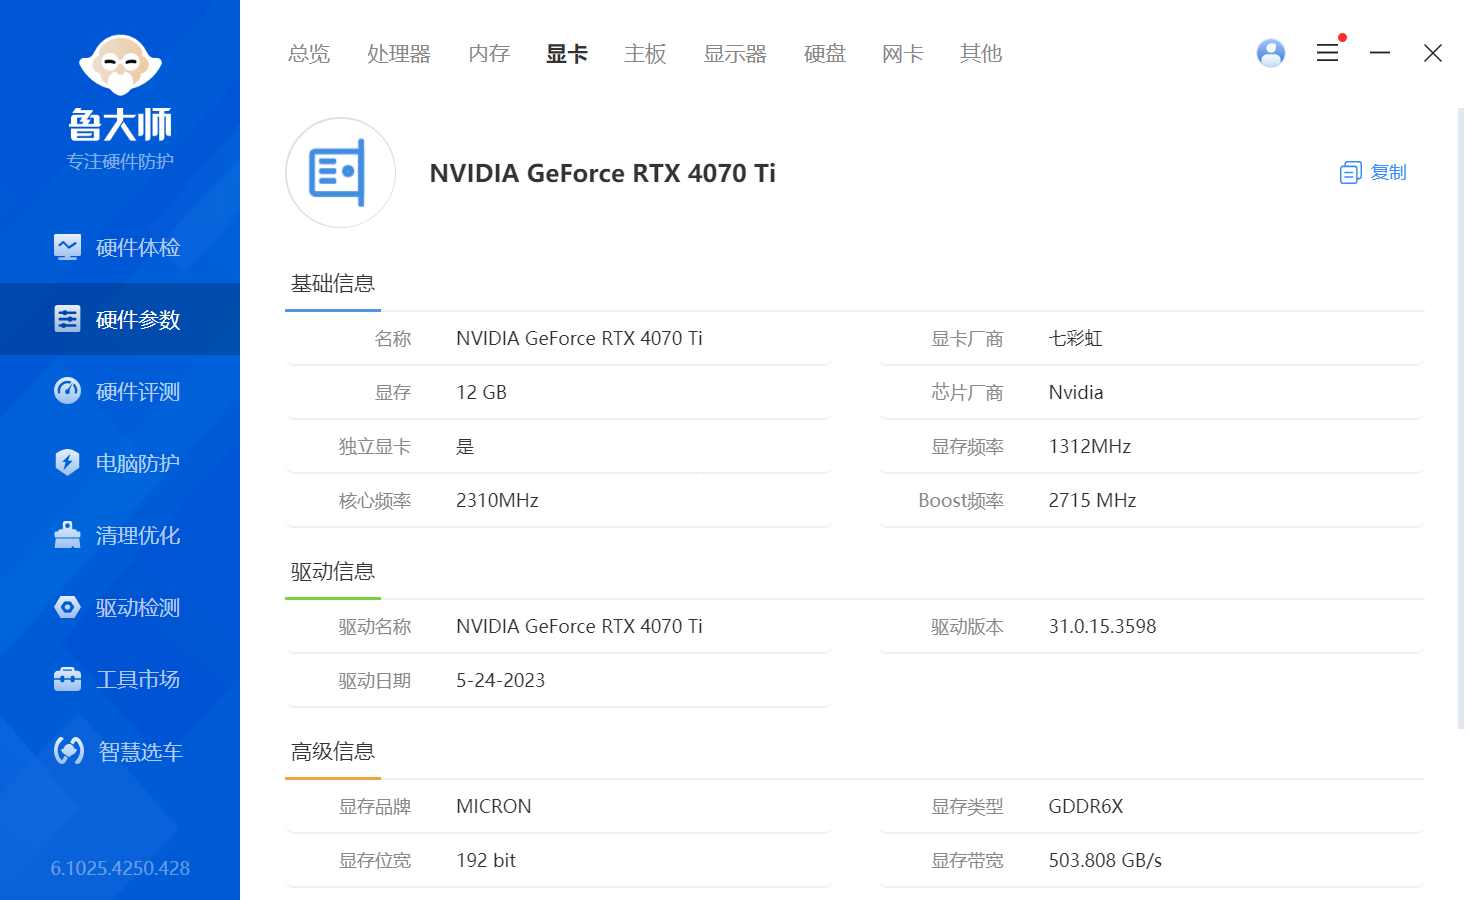Click the 芯片厂商 value Nvidia
1470x900 pixels.
(1076, 392)
